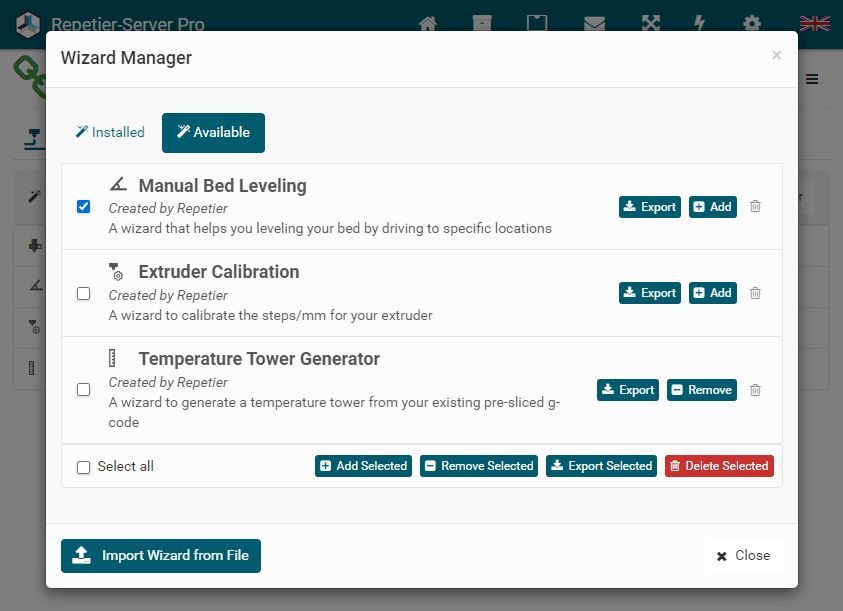This screenshot has width=843, height=611.
Task: Export the Extruder Calibration wizard
Action: point(650,293)
